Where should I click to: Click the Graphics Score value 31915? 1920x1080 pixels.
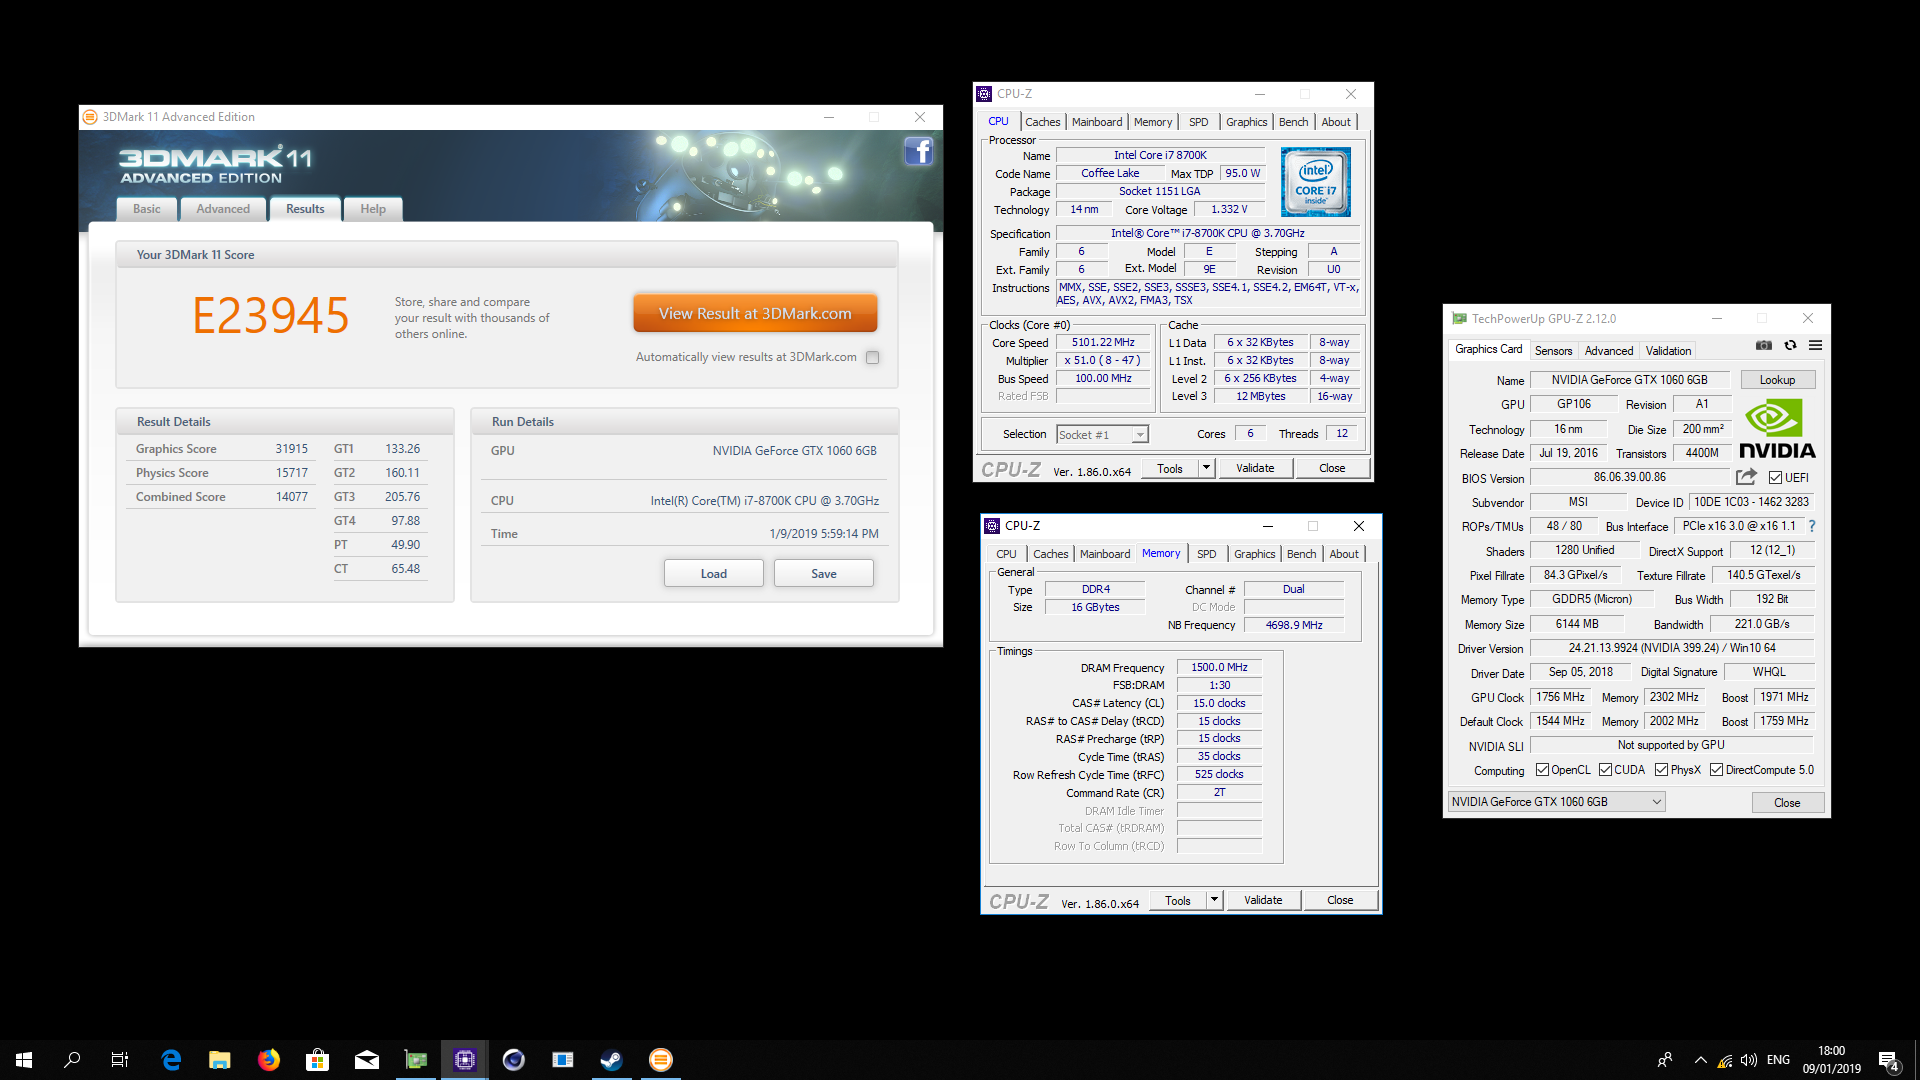coord(291,449)
